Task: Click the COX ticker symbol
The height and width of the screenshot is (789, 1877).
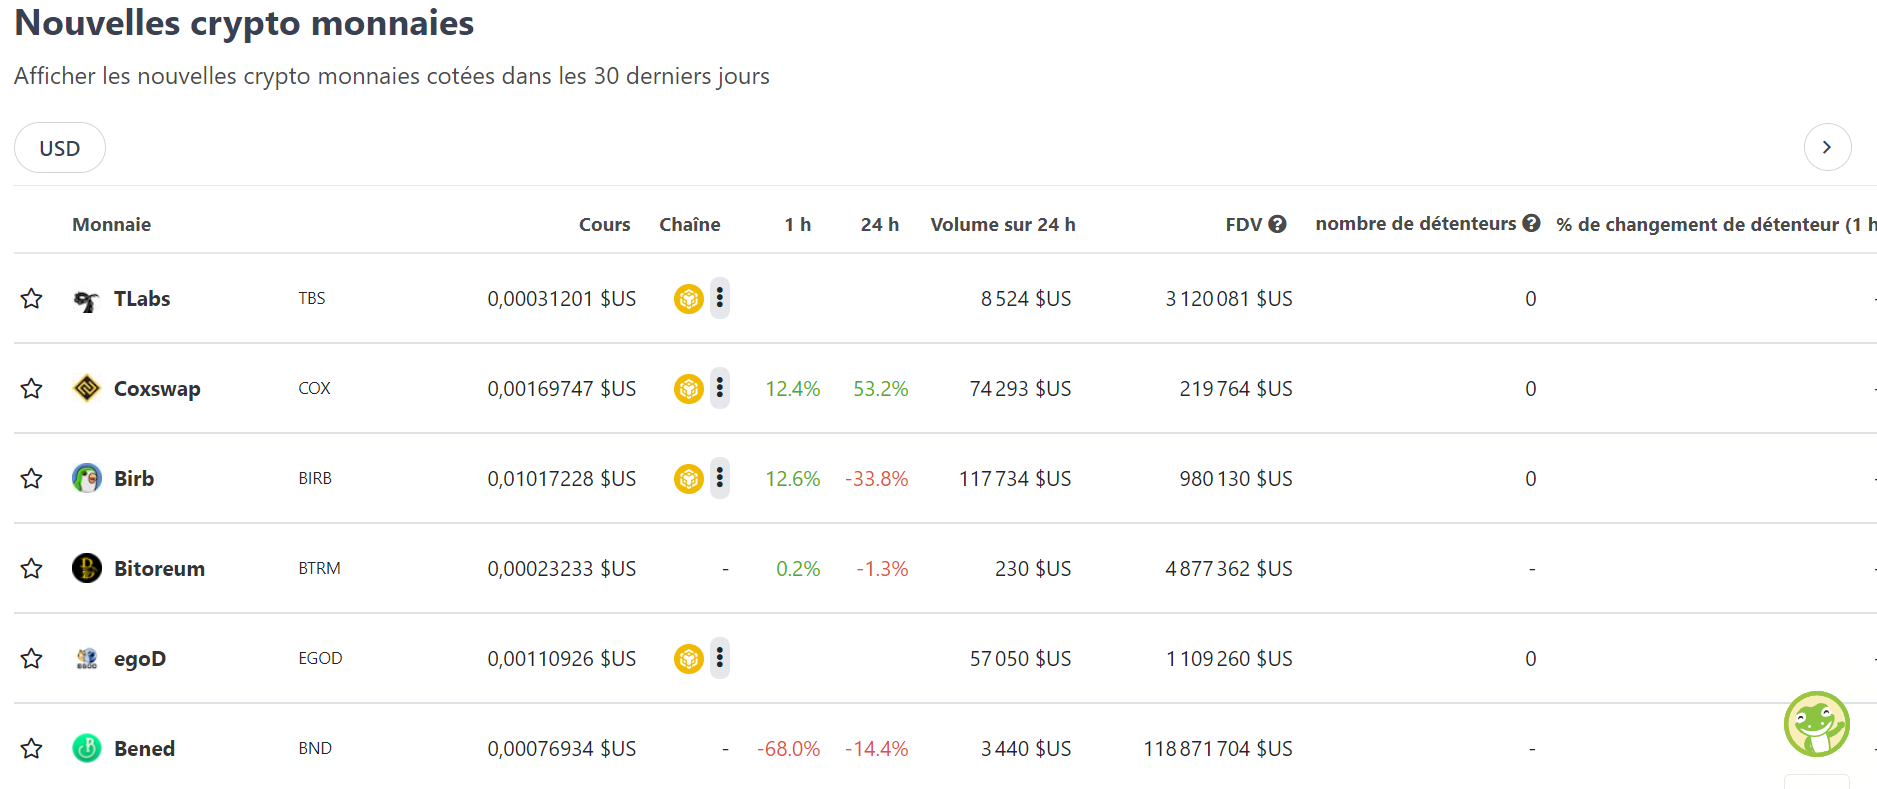Action: click(314, 388)
